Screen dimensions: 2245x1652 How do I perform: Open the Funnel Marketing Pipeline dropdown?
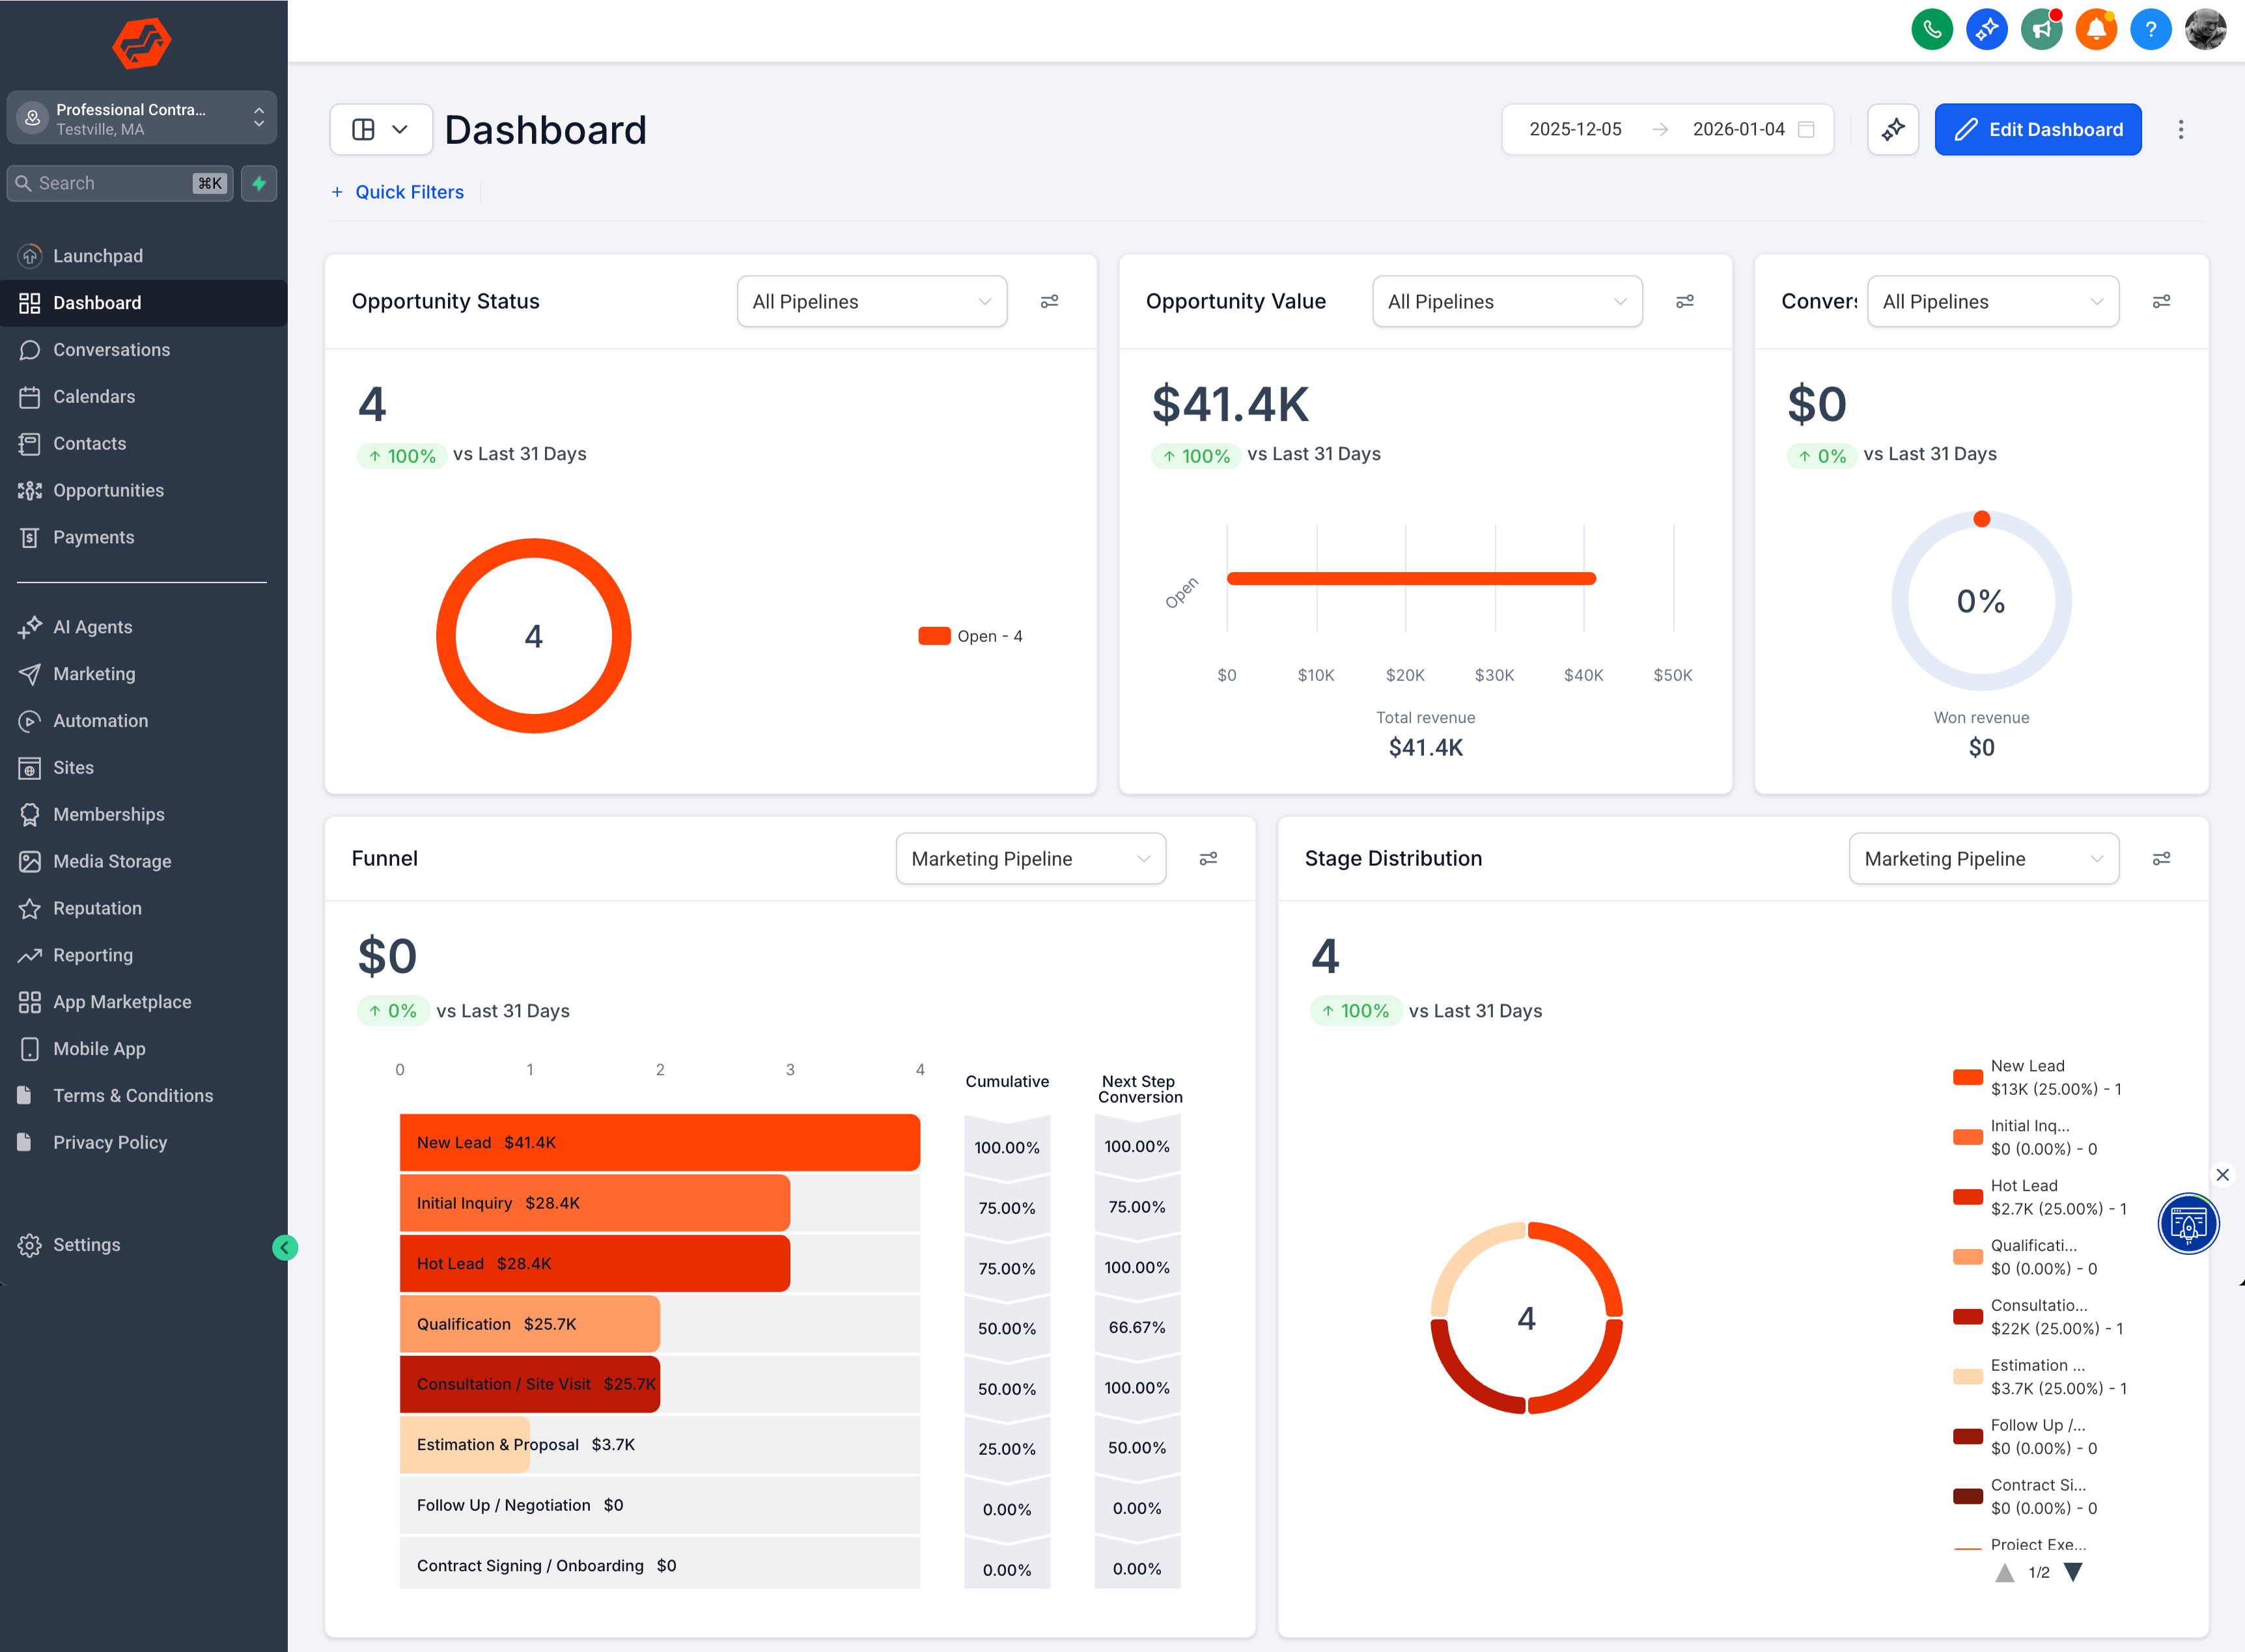point(1030,858)
